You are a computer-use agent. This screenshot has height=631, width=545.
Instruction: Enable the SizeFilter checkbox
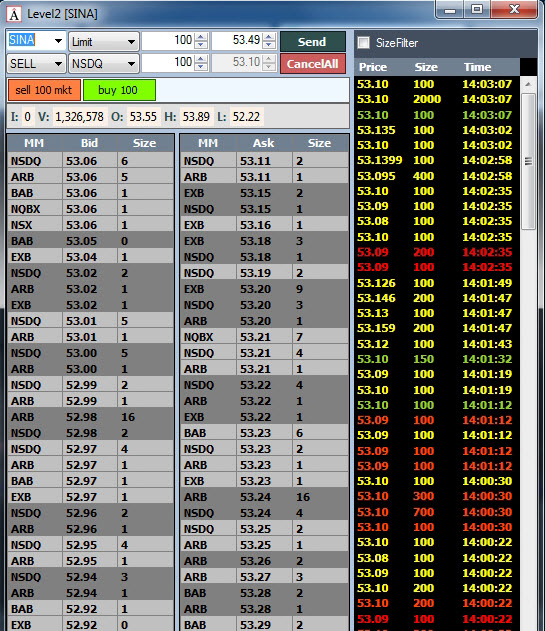point(363,43)
